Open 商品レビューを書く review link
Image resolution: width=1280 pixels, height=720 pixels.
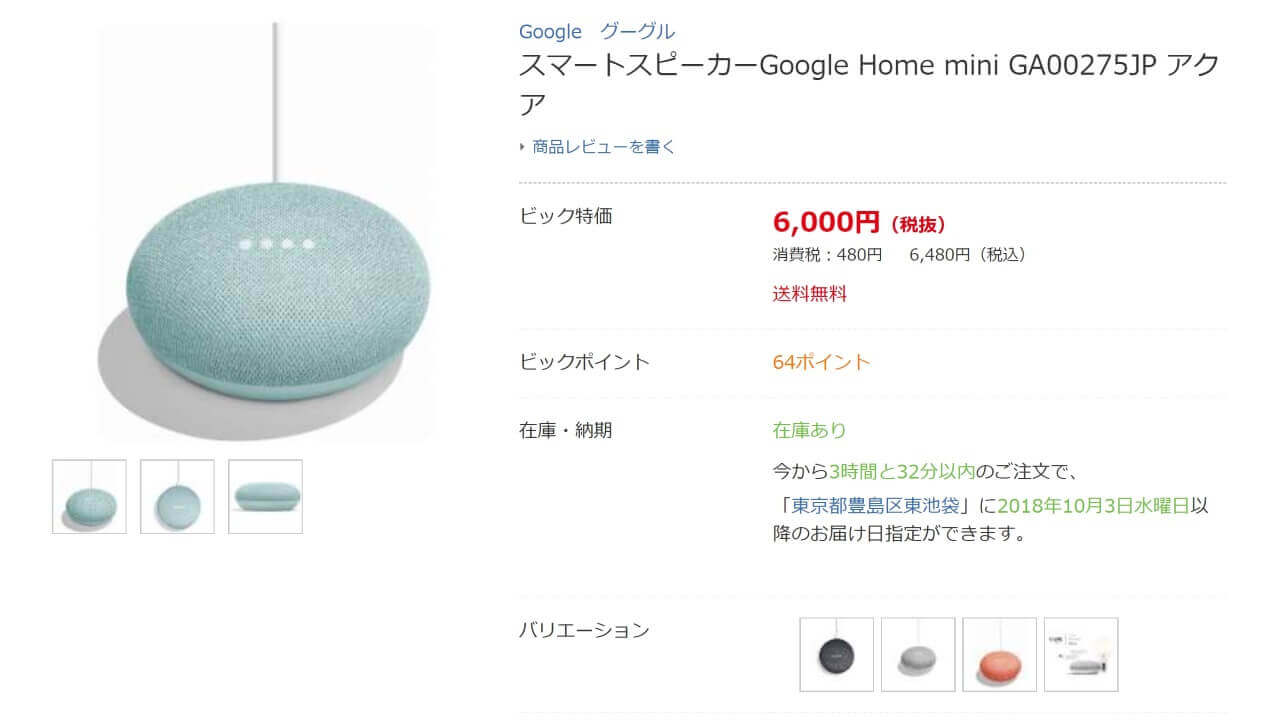(x=604, y=147)
